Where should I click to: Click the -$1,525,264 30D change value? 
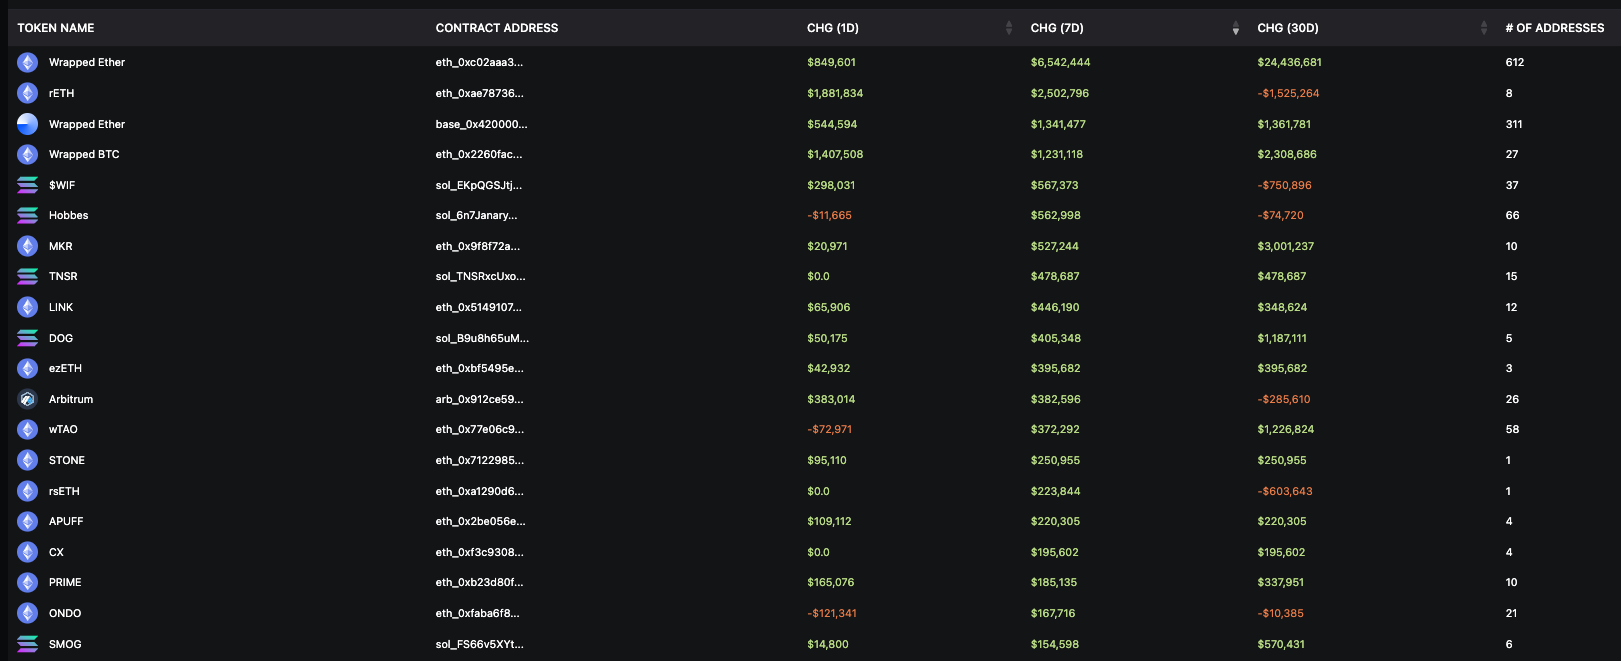click(x=1288, y=93)
